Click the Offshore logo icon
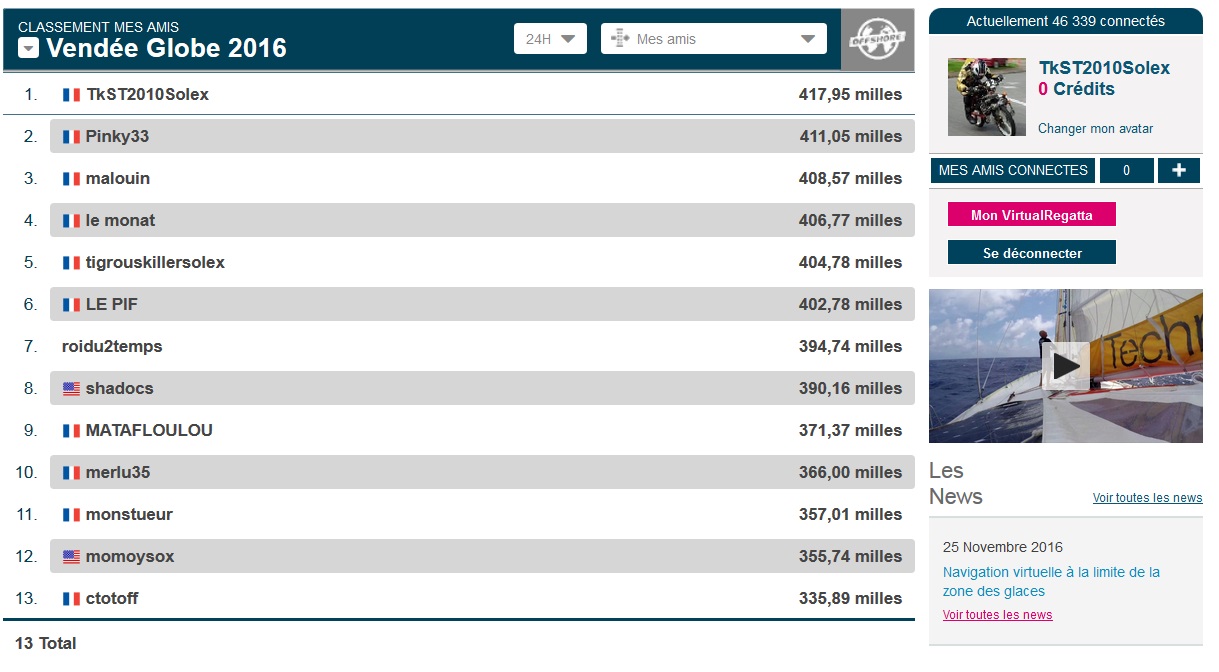This screenshot has height=672, width=1219. point(877,40)
